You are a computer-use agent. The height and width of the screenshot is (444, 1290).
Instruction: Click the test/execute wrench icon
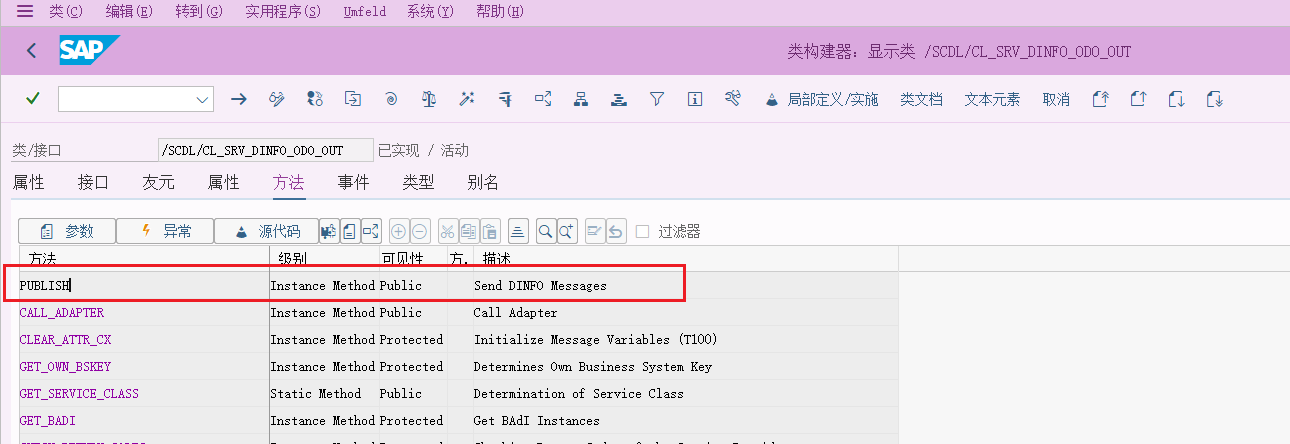coord(505,98)
